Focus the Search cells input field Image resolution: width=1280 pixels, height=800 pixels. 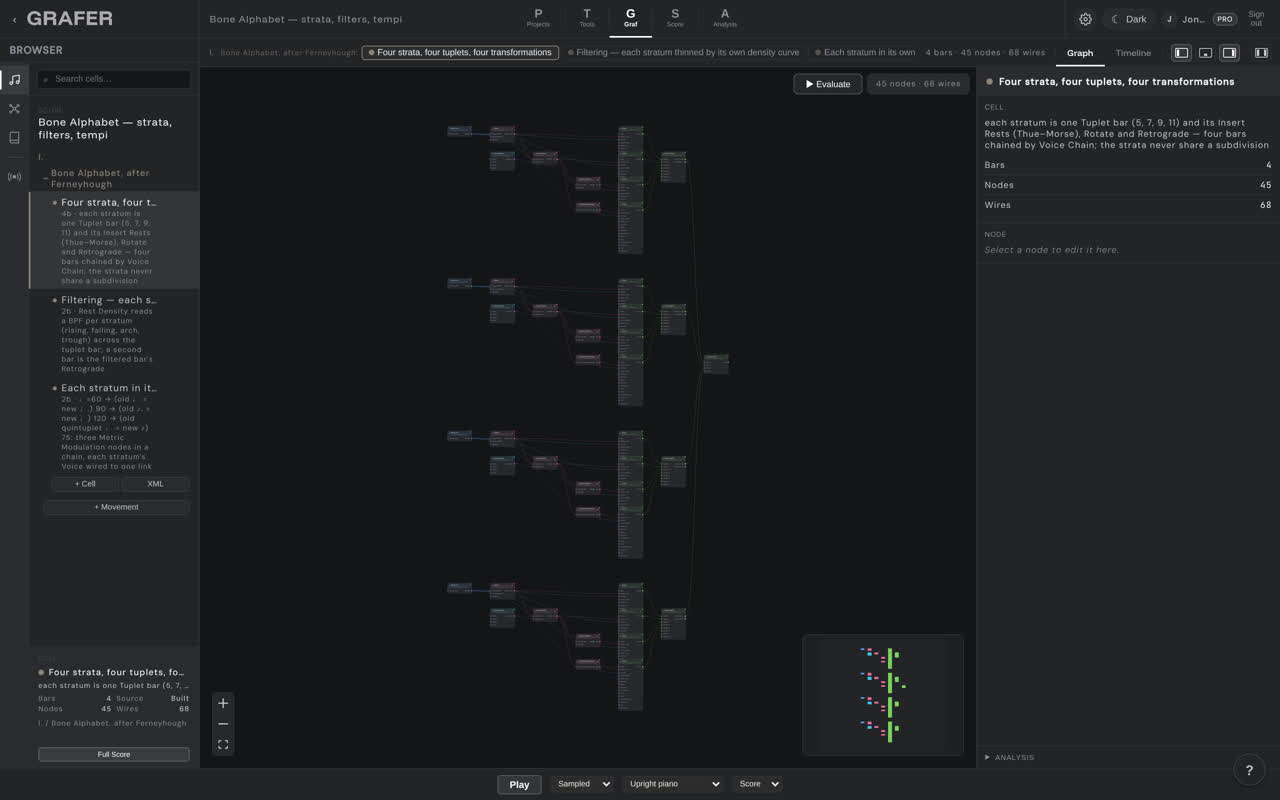pyautogui.click(x=114, y=79)
